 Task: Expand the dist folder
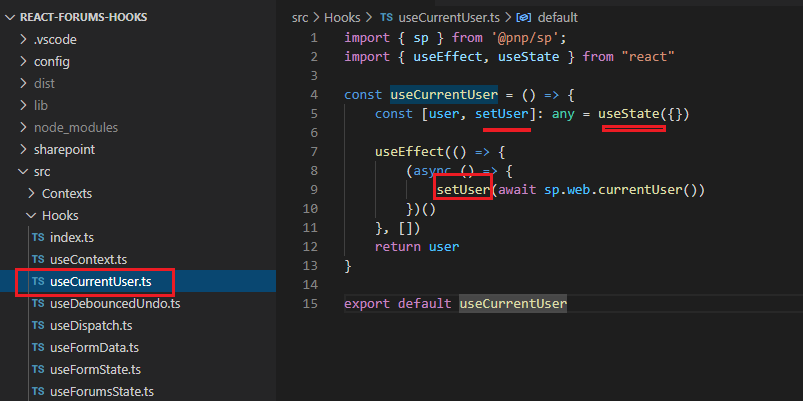click(45, 84)
